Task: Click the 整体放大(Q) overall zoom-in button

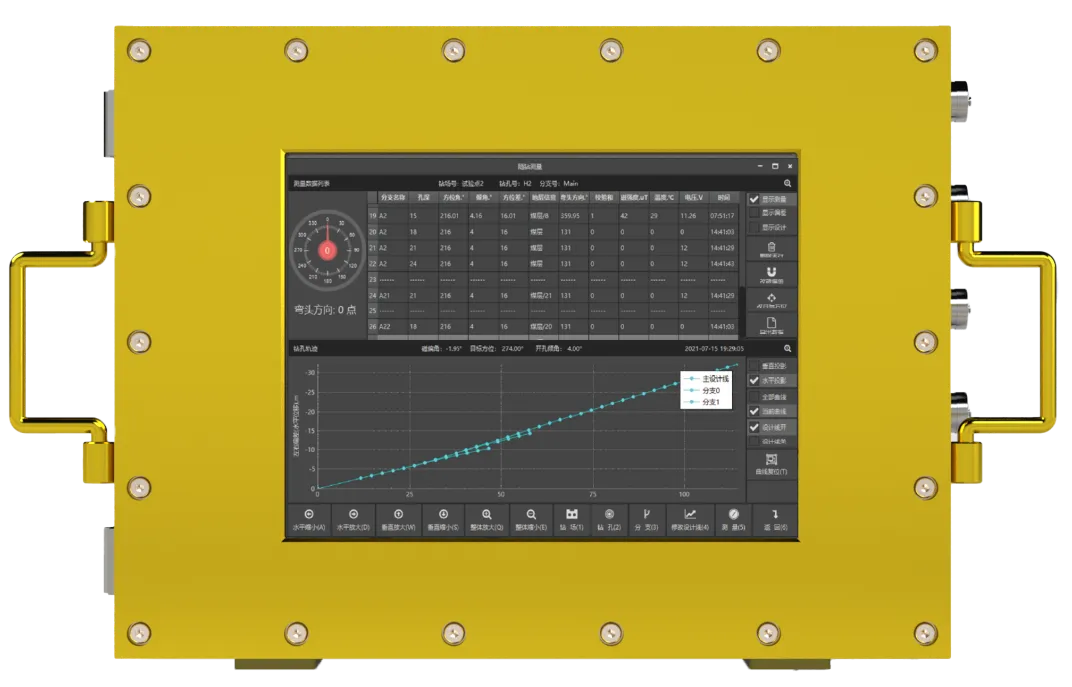Action: [486, 520]
